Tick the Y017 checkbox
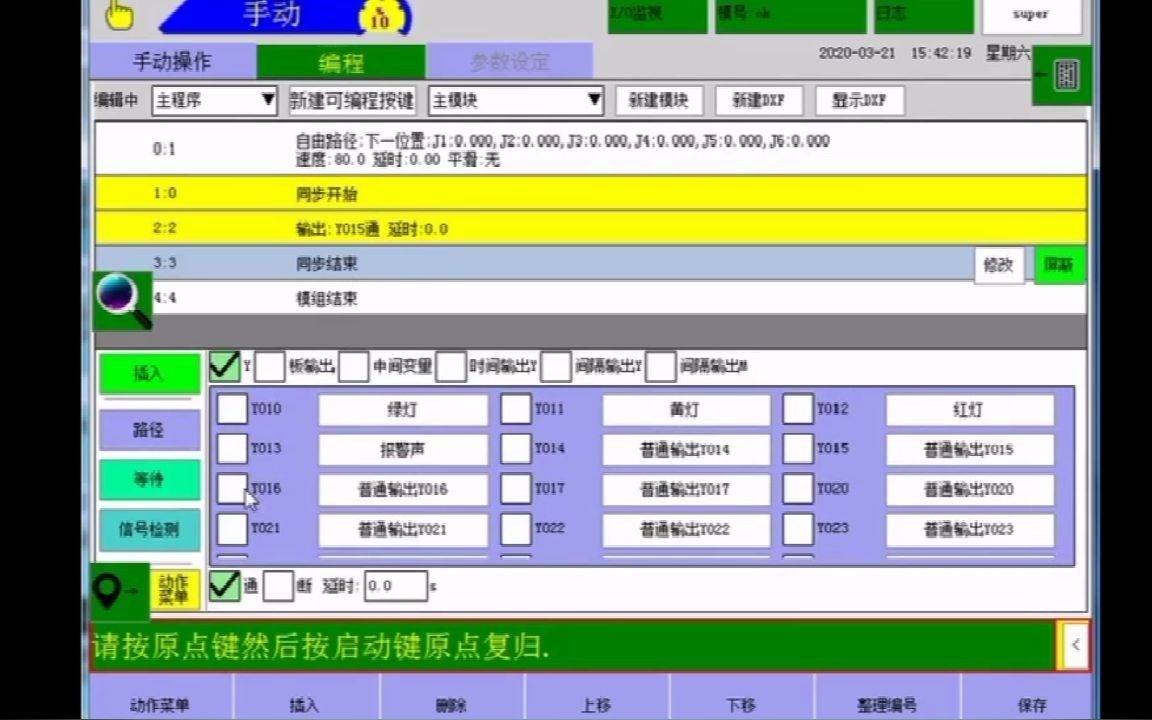Viewport: 1152px width, 720px height. click(x=516, y=489)
